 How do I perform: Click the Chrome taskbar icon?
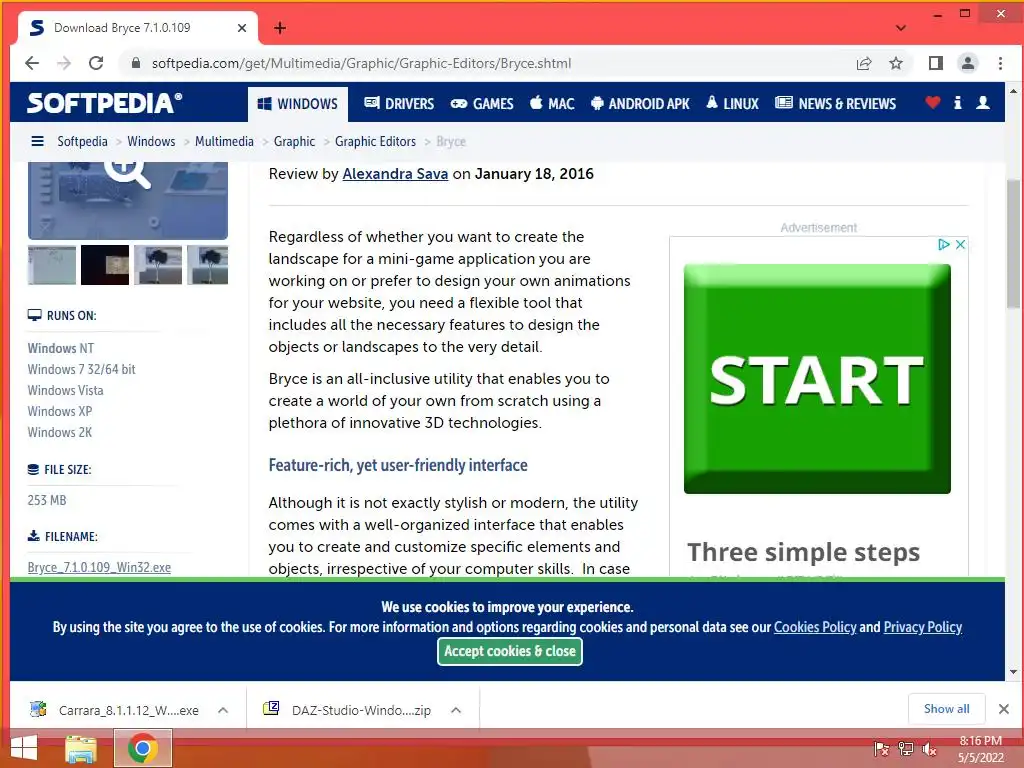point(142,749)
